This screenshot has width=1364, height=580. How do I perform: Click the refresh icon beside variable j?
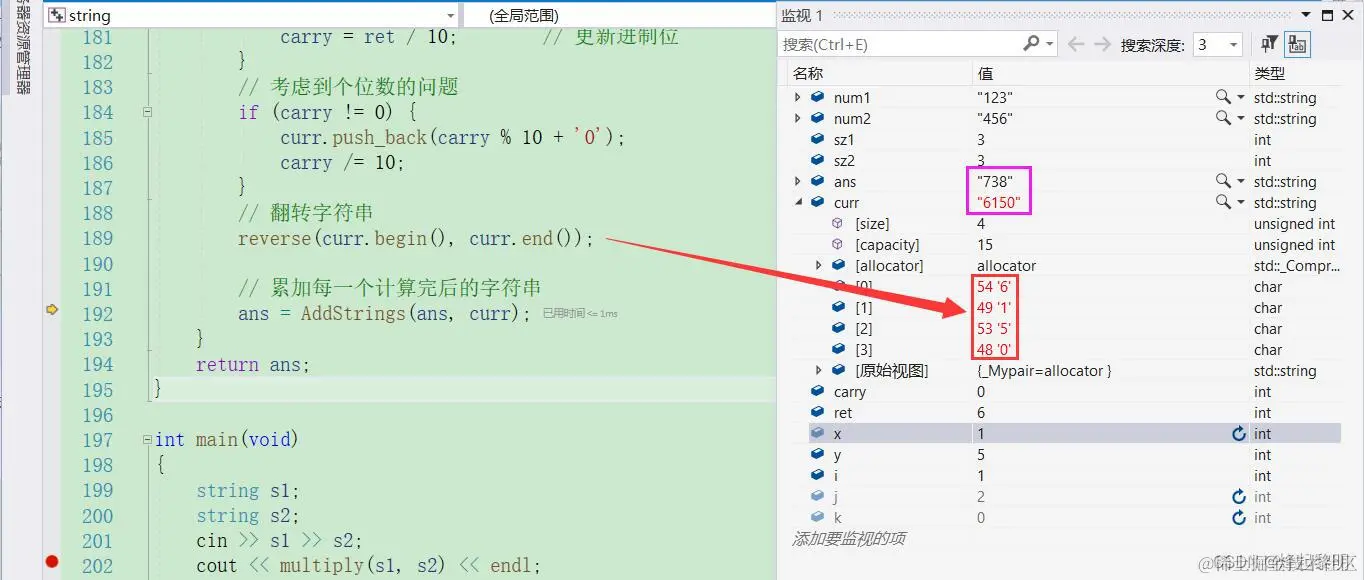click(x=1239, y=496)
